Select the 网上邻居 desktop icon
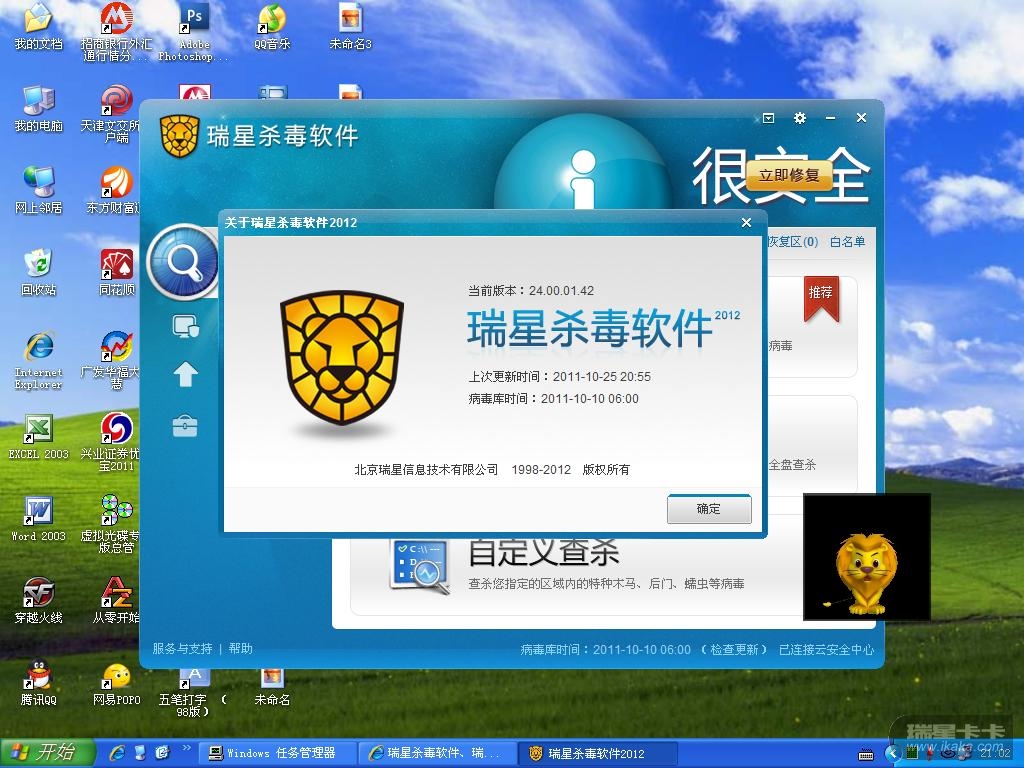Screen dimensions: 1024x768 [39, 190]
